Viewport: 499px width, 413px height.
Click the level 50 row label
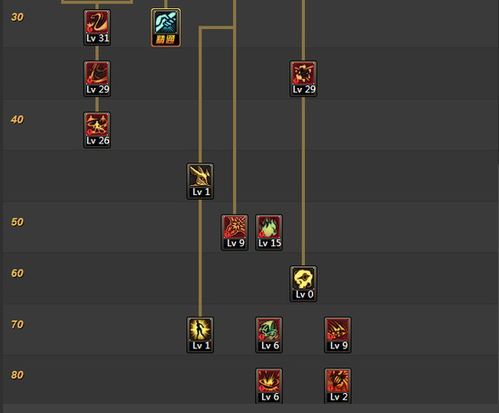(x=17, y=222)
